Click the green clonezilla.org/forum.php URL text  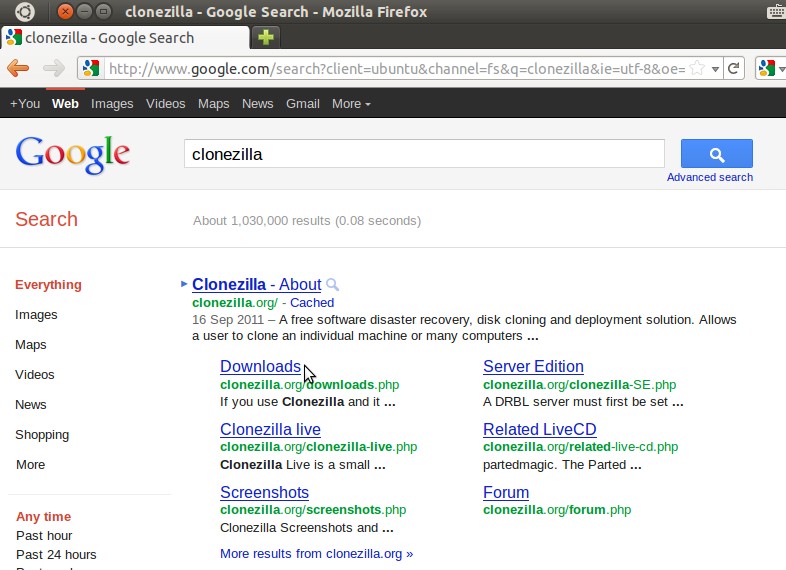coord(557,510)
